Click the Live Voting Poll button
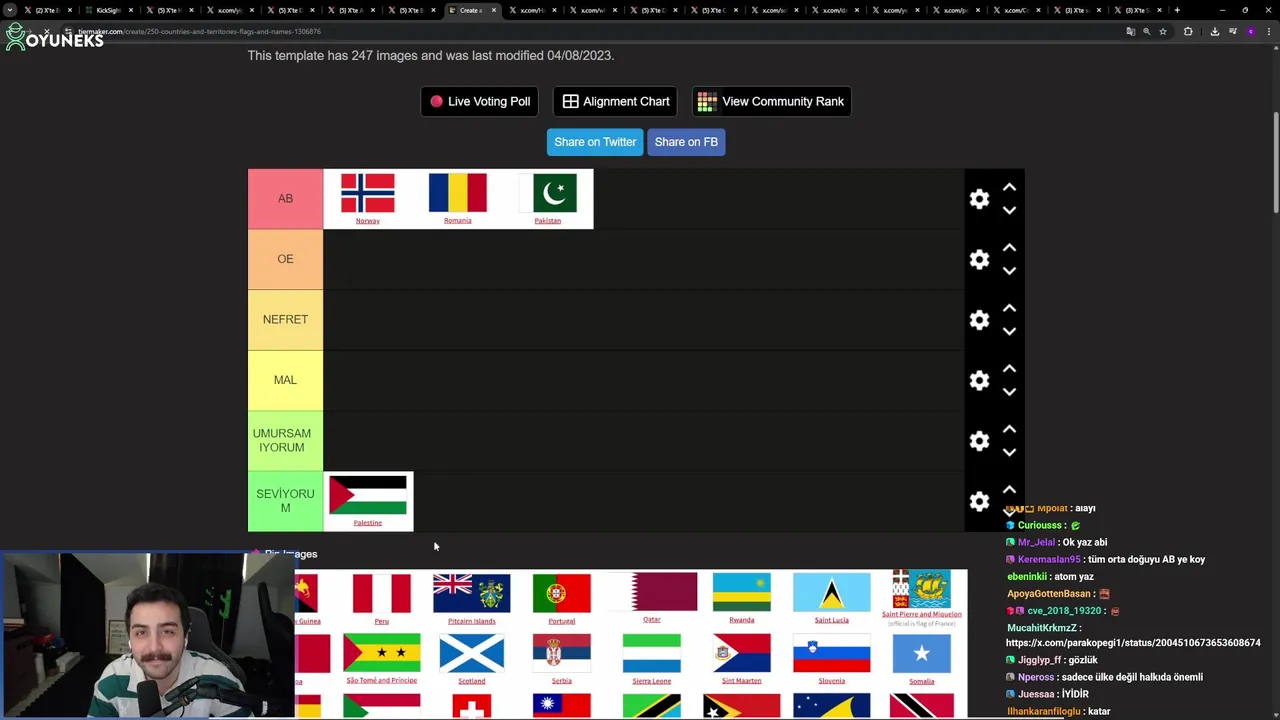 [x=480, y=101]
